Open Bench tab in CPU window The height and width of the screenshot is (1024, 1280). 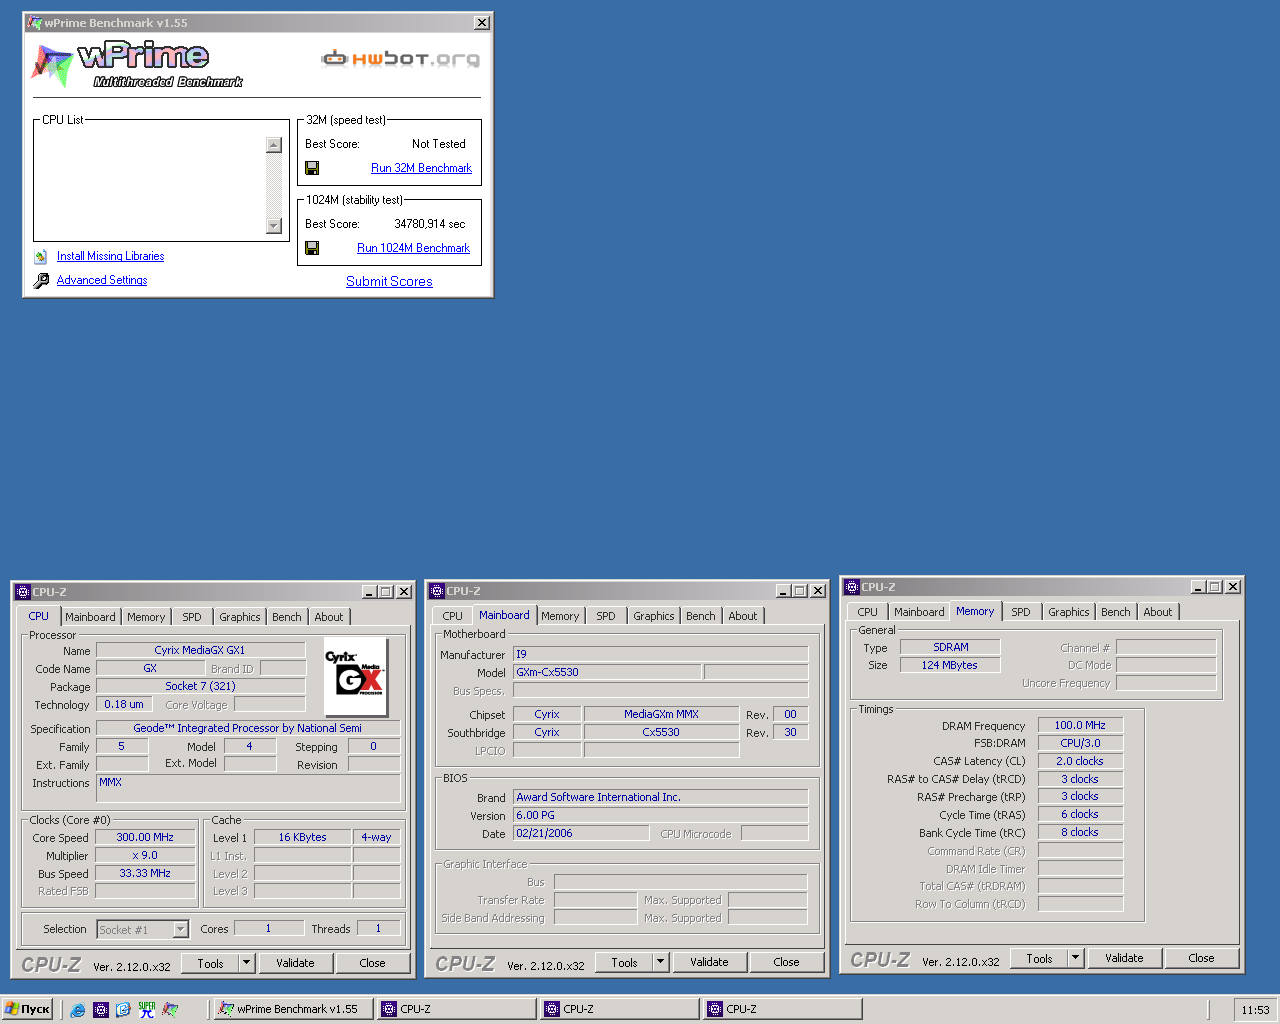pos(287,617)
